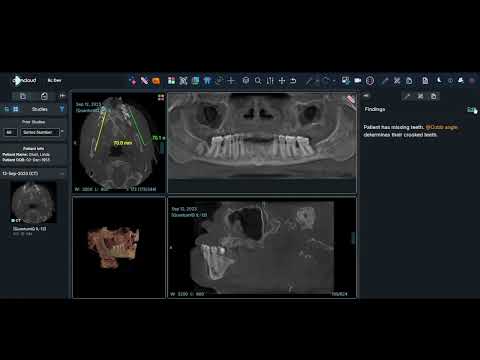Click the 70.0 mm measurement label

[123, 143]
